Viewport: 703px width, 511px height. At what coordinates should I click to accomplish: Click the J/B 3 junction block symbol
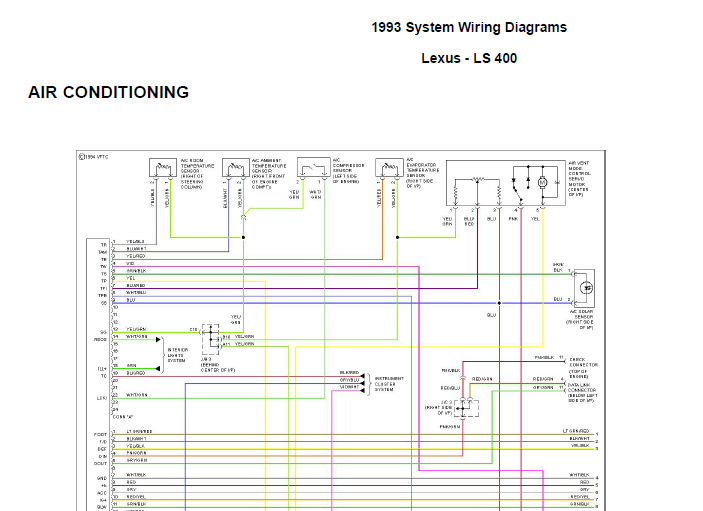click(x=210, y=339)
